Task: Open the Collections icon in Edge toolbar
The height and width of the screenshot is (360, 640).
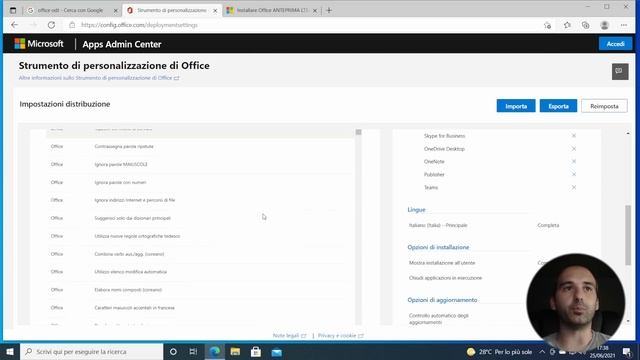Action: 585,25
